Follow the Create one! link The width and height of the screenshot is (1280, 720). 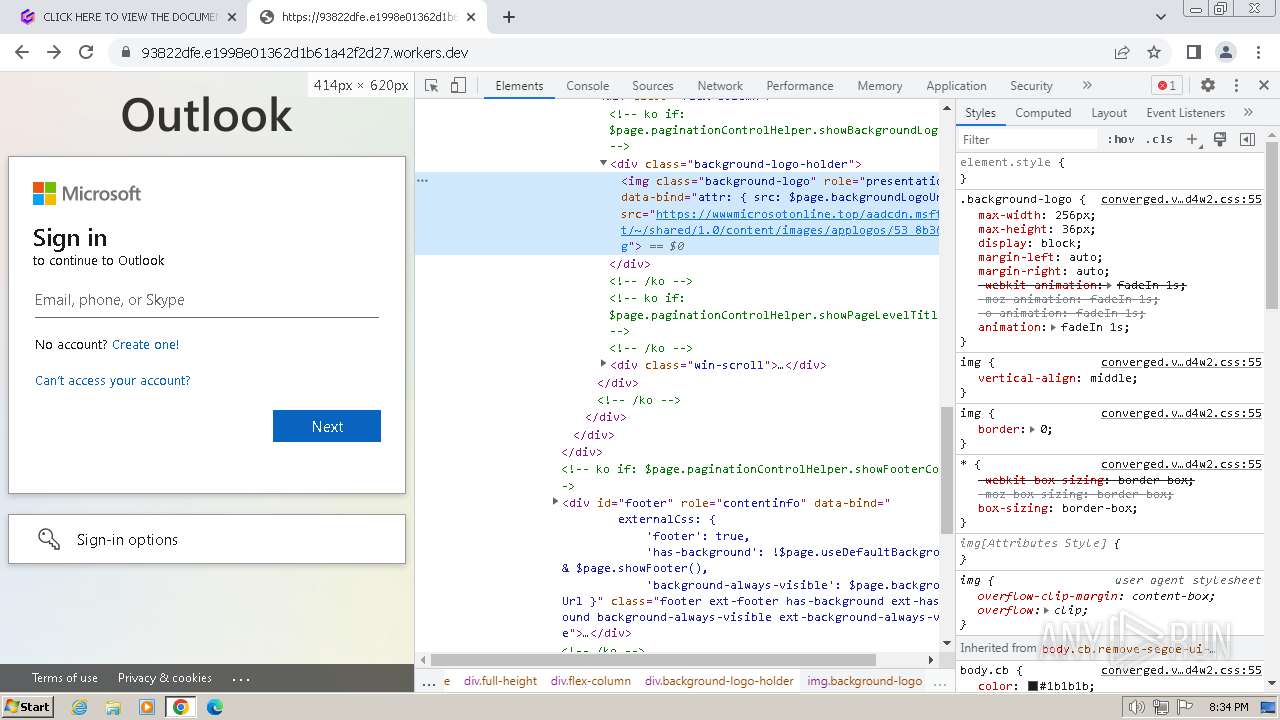pos(146,344)
